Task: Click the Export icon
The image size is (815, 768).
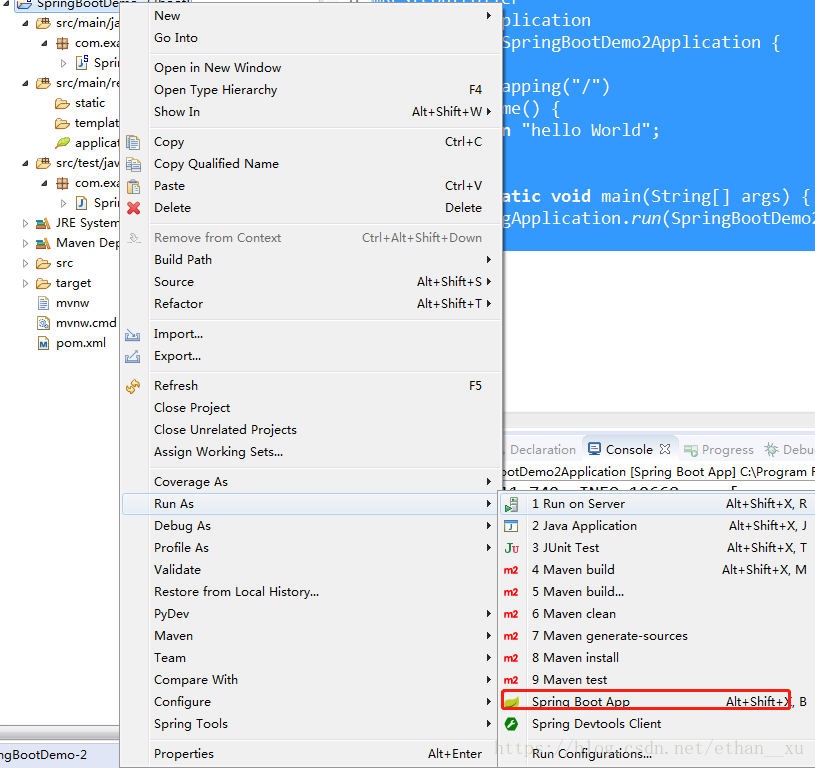Action: 133,356
